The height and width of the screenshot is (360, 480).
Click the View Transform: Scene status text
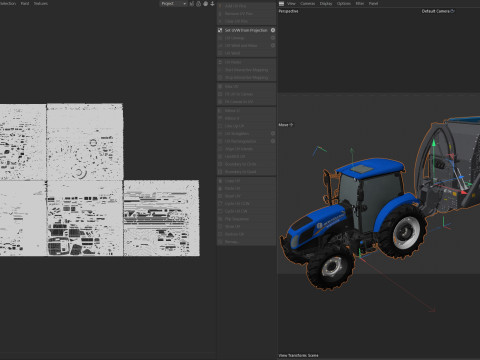tap(298, 355)
